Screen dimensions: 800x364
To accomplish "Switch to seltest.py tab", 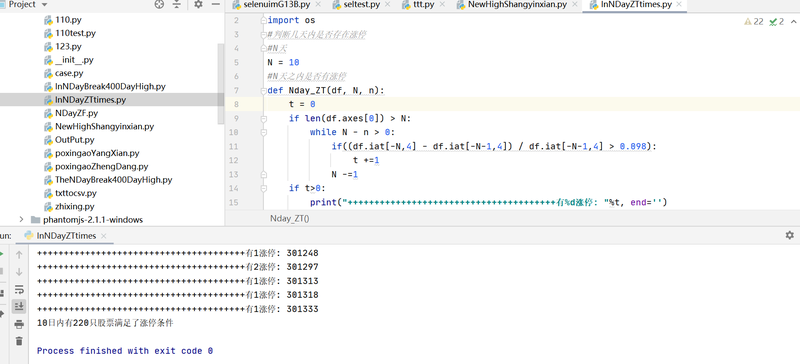I will pyautogui.click(x=361, y=5).
